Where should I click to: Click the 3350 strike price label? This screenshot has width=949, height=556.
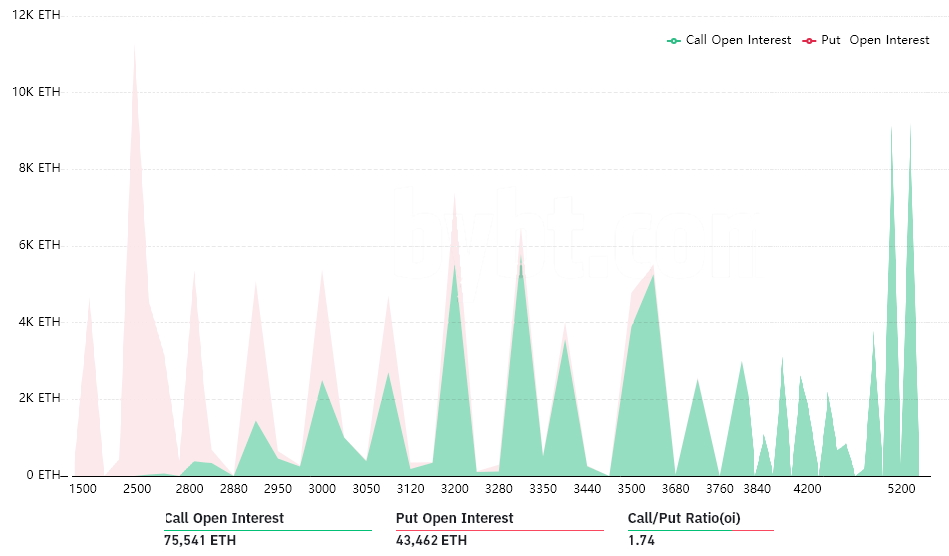(543, 489)
